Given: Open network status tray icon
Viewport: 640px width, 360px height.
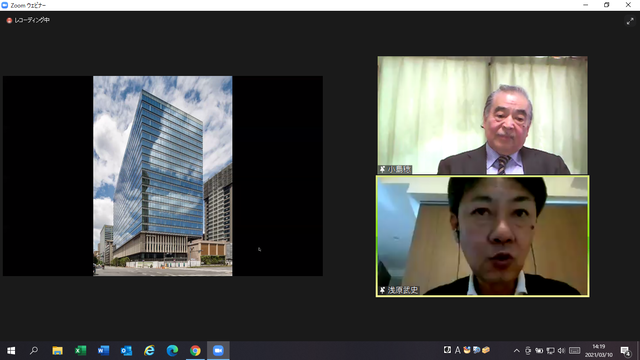Looking at the screenshot, I should (550, 351).
